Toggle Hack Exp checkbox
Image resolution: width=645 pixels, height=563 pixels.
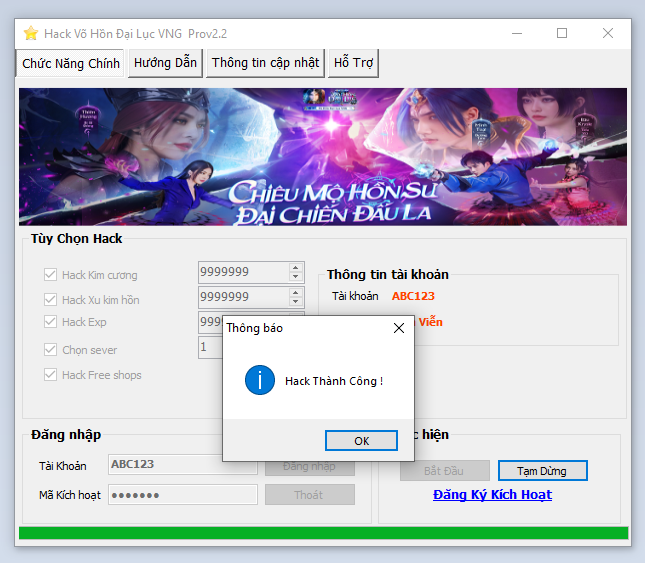tap(50, 322)
